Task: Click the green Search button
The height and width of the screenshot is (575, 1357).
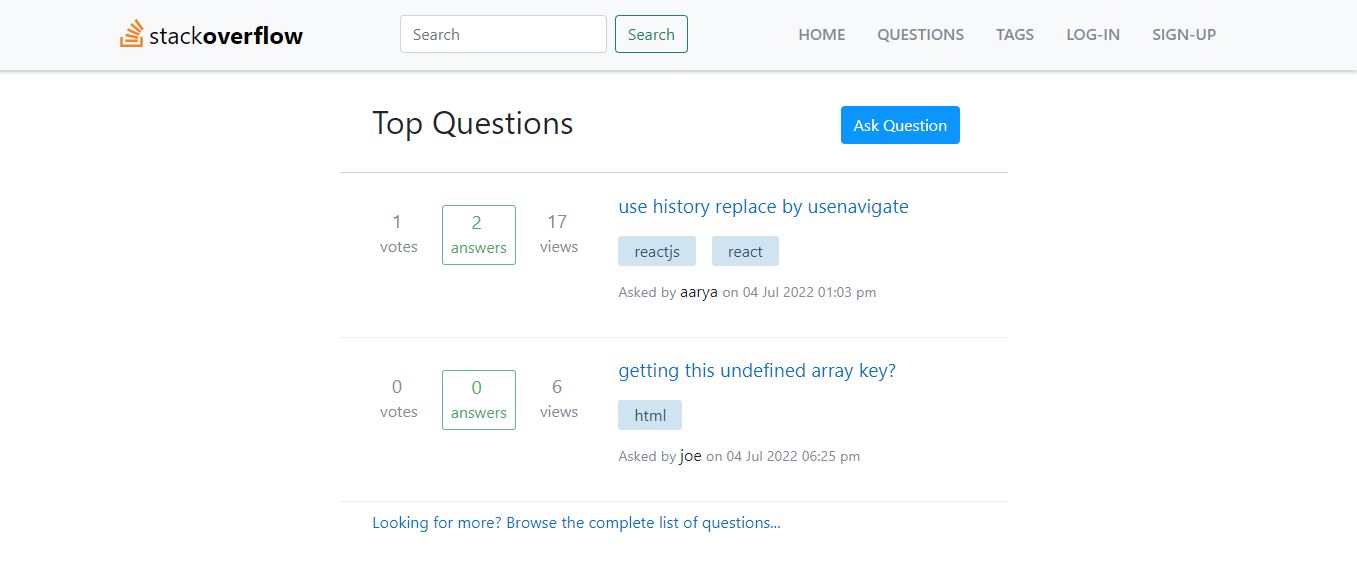Action: point(651,34)
